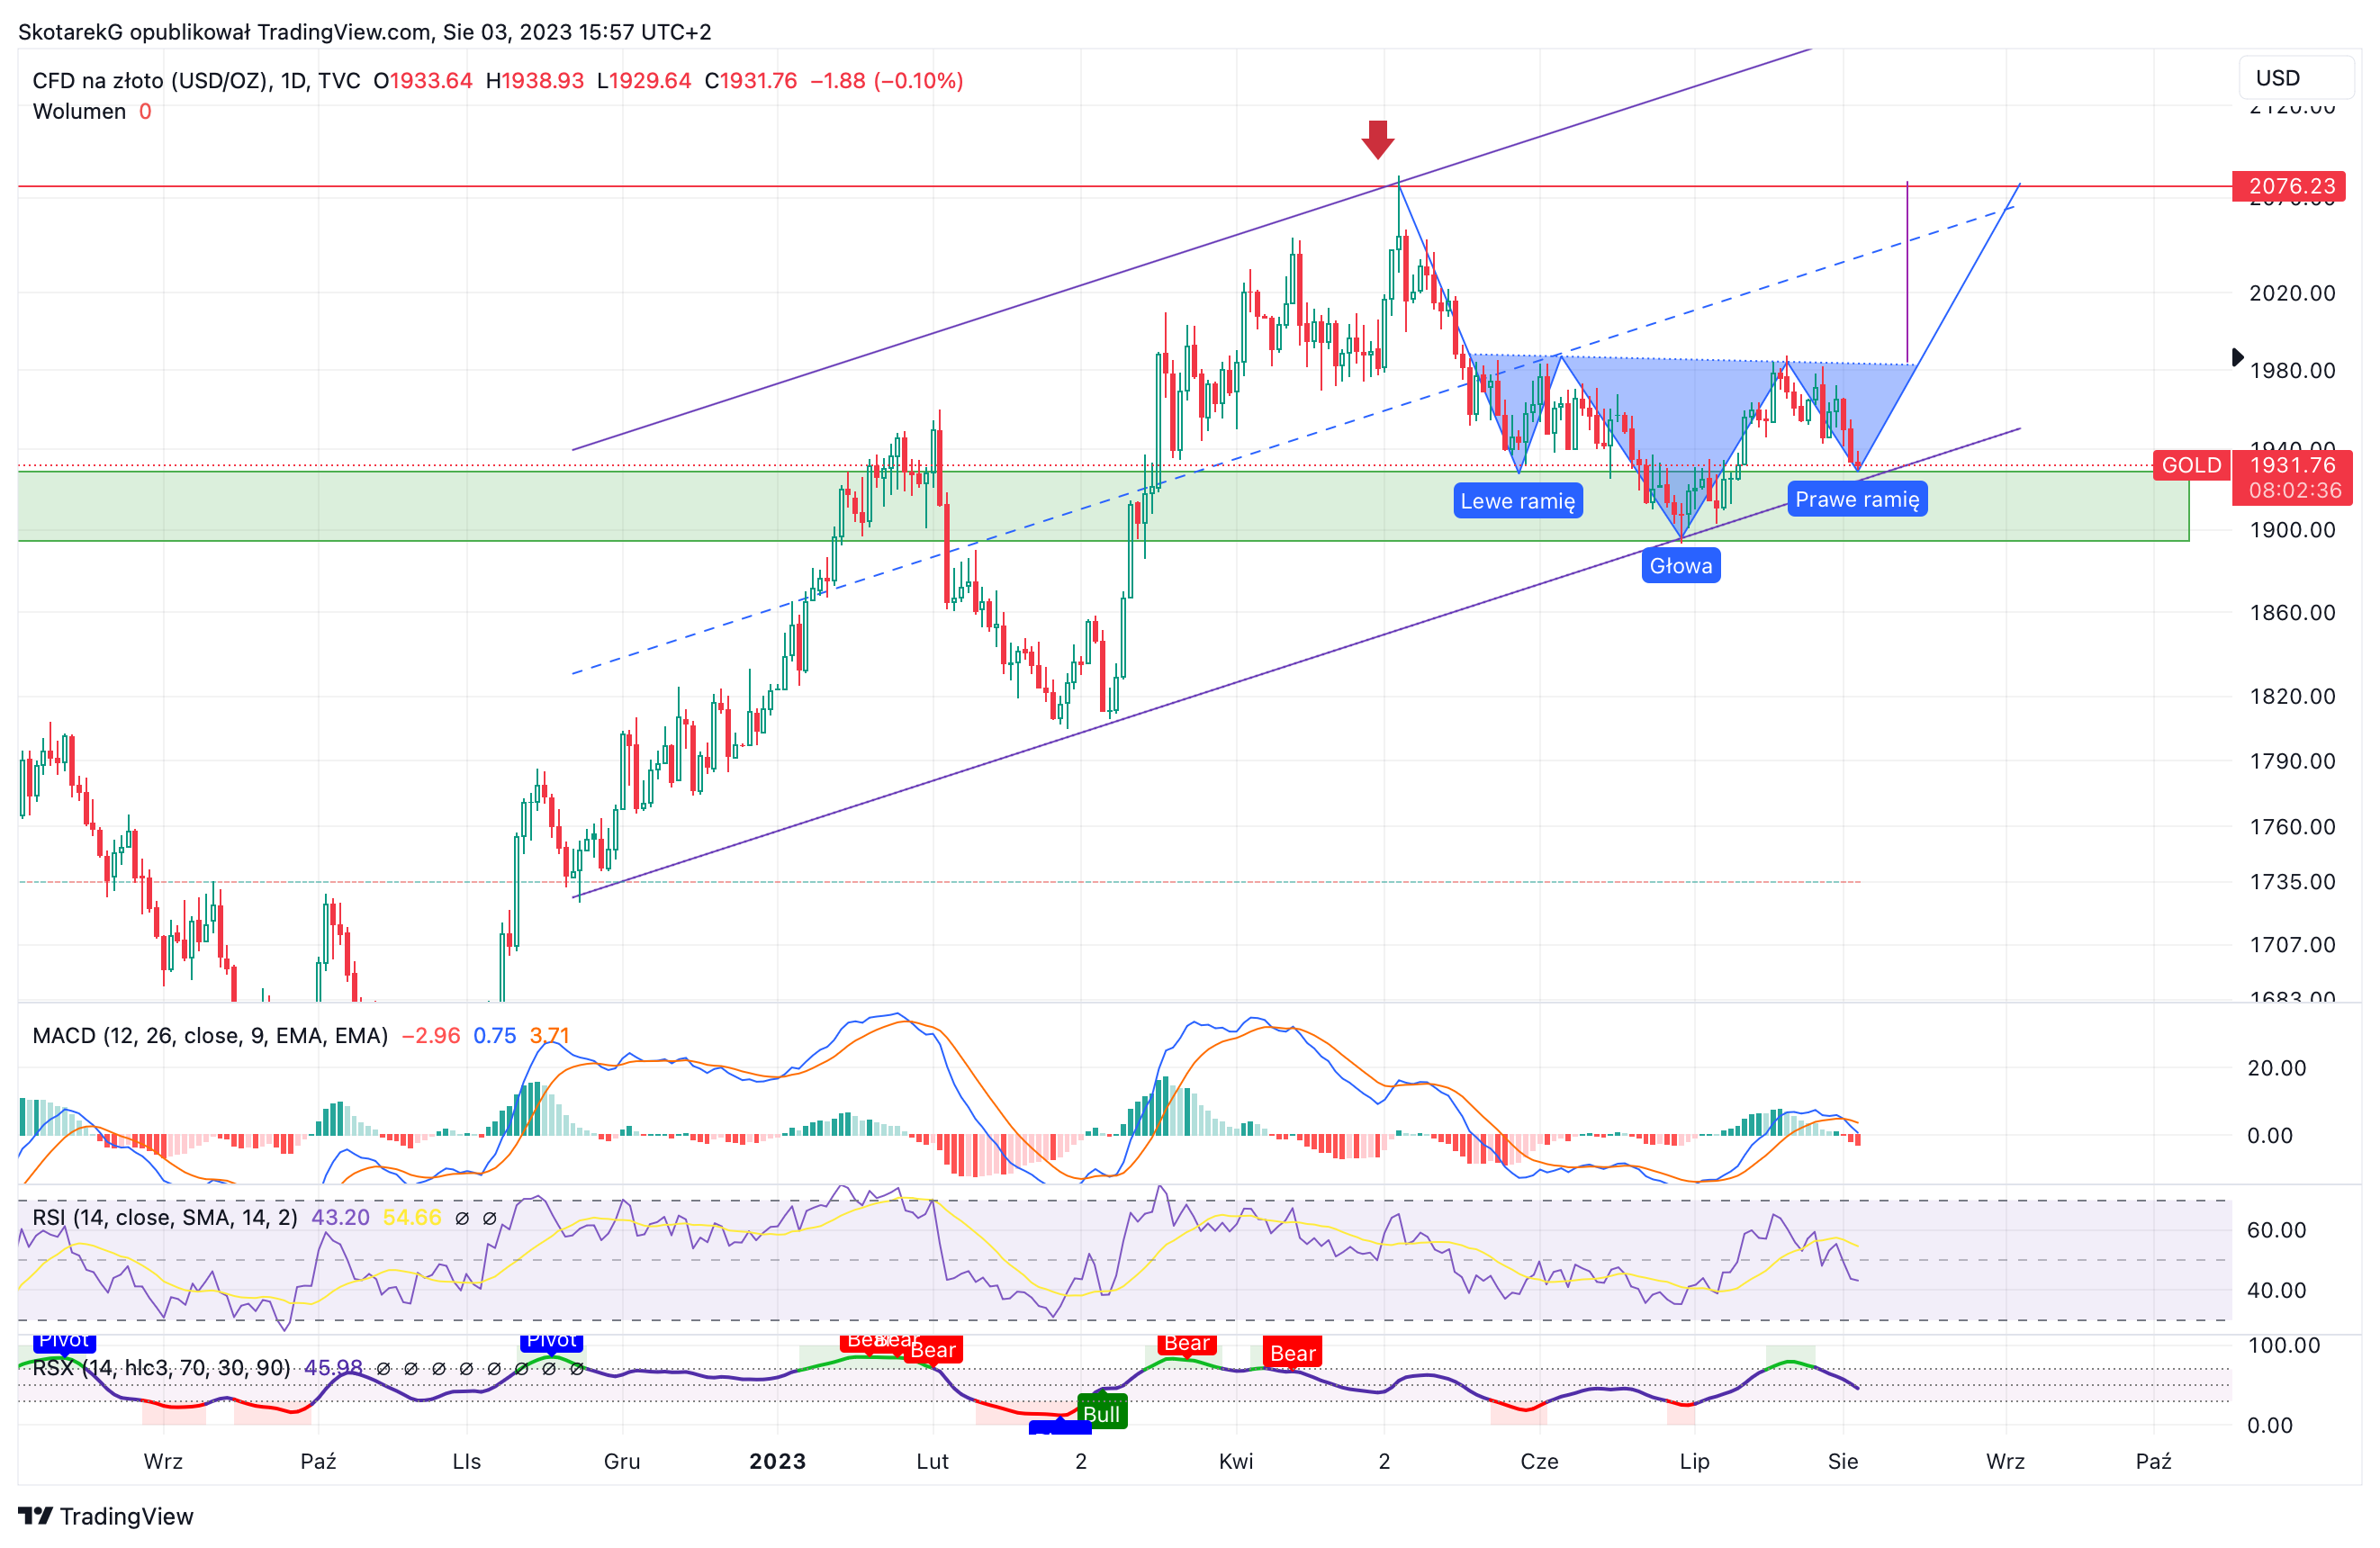Select the 'Głowa' label

(1680, 566)
